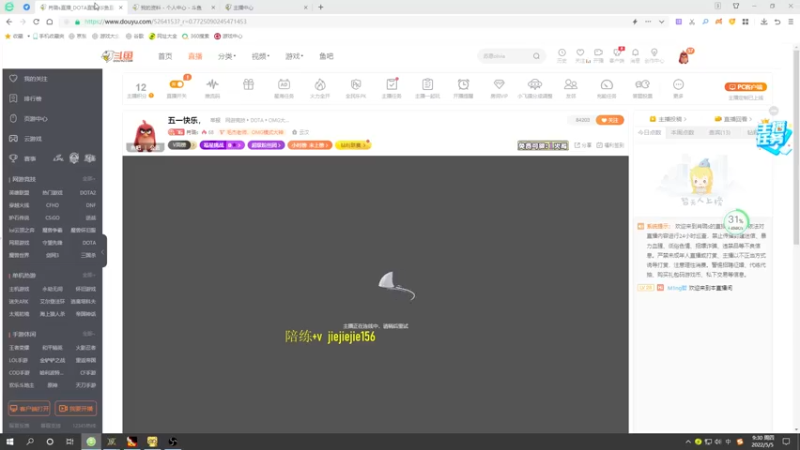Image resolution: width=800 pixels, height=450 pixels.
Task: Expand all items in 手游休闲 section
Action: (89, 334)
